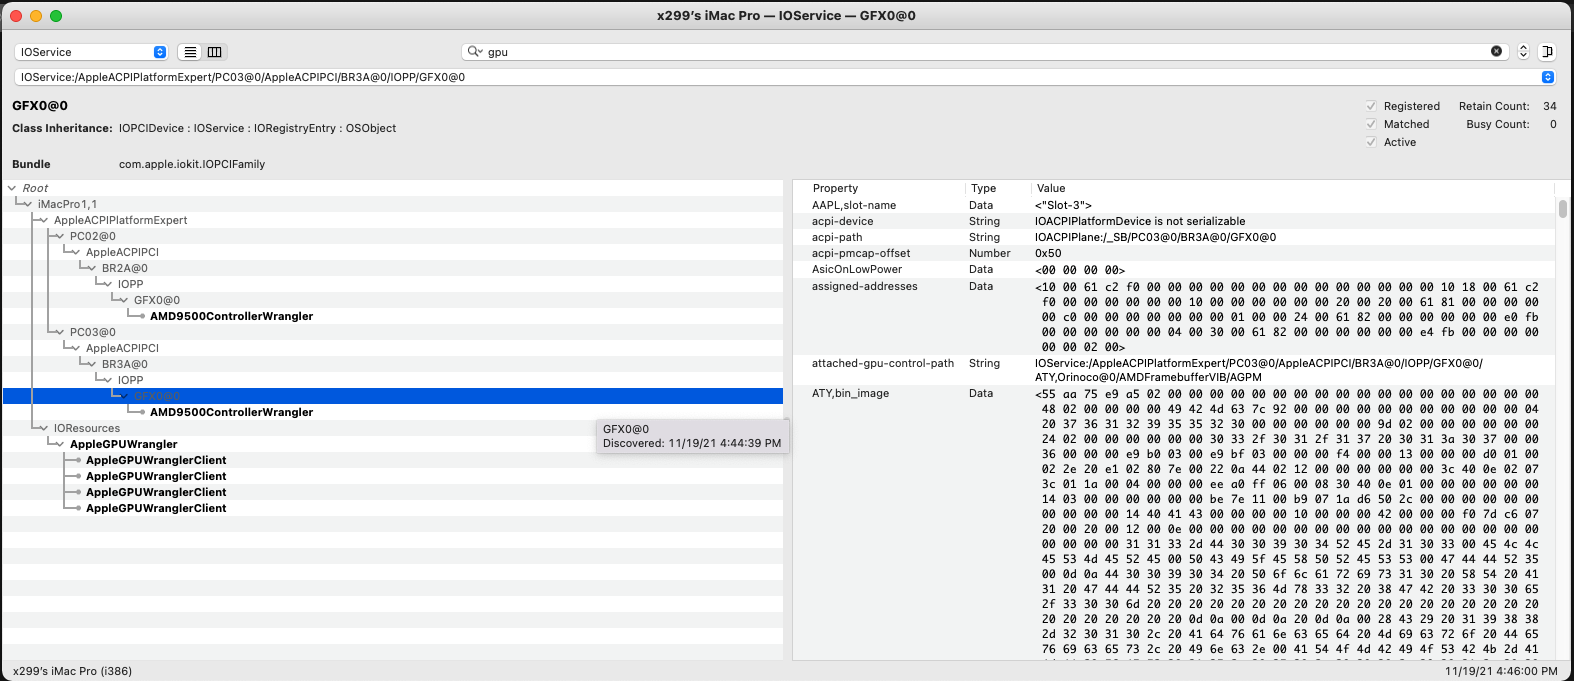This screenshot has height=681, width=1574.
Task: Click the com.apple.iokit.IOPCIFamily bundle text
Action: tap(192, 164)
